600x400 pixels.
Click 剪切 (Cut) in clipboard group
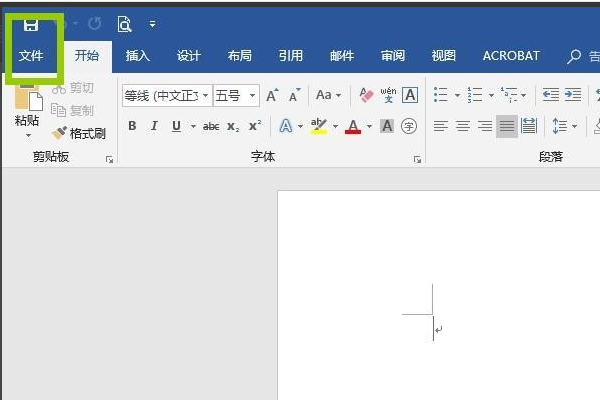[73, 88]
